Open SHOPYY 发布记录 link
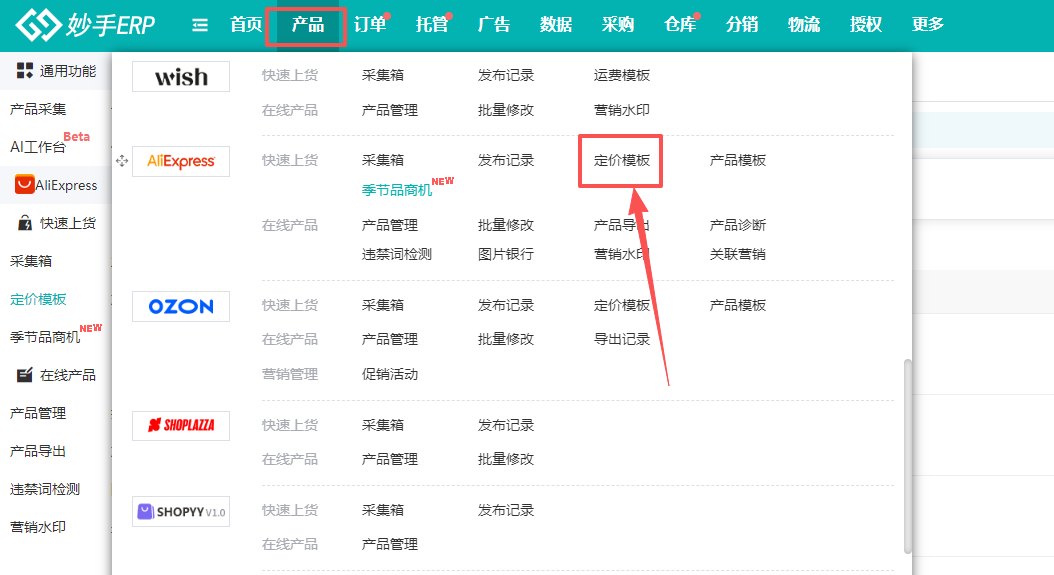Image resolution: width=1054 pixels, height=575 pixels. (x=506, y=510)
